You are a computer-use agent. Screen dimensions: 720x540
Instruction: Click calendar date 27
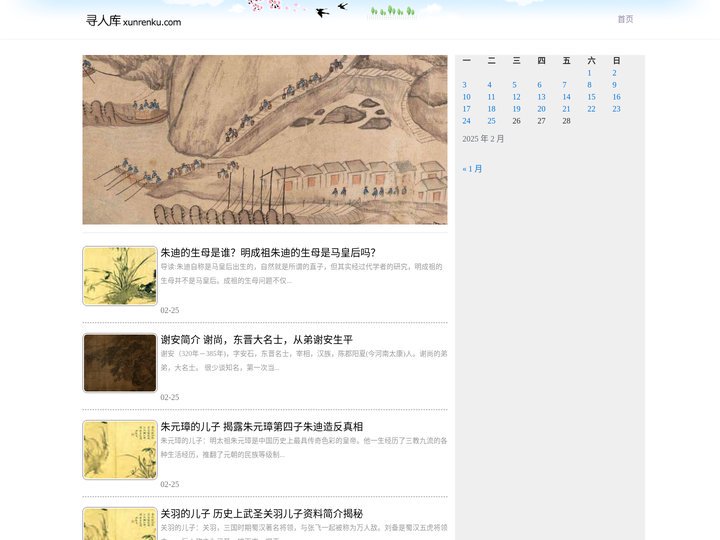541,121
